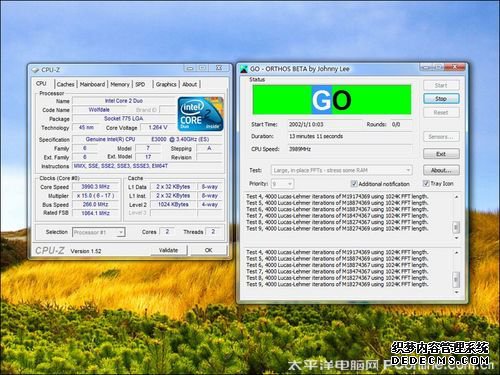The image size is (500, 375).
Task: Click up arrow of upper log scrollbar
Action: tap(456, 197)
